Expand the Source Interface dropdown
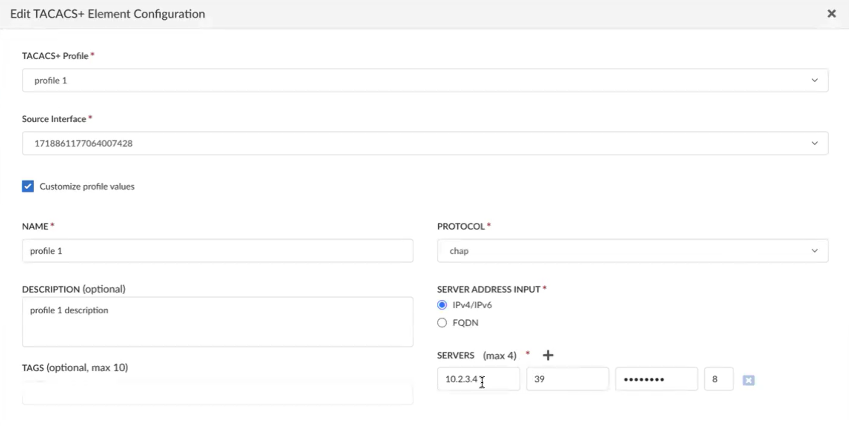The height and width of the screenshot is (429, 849). coord(425,143)
